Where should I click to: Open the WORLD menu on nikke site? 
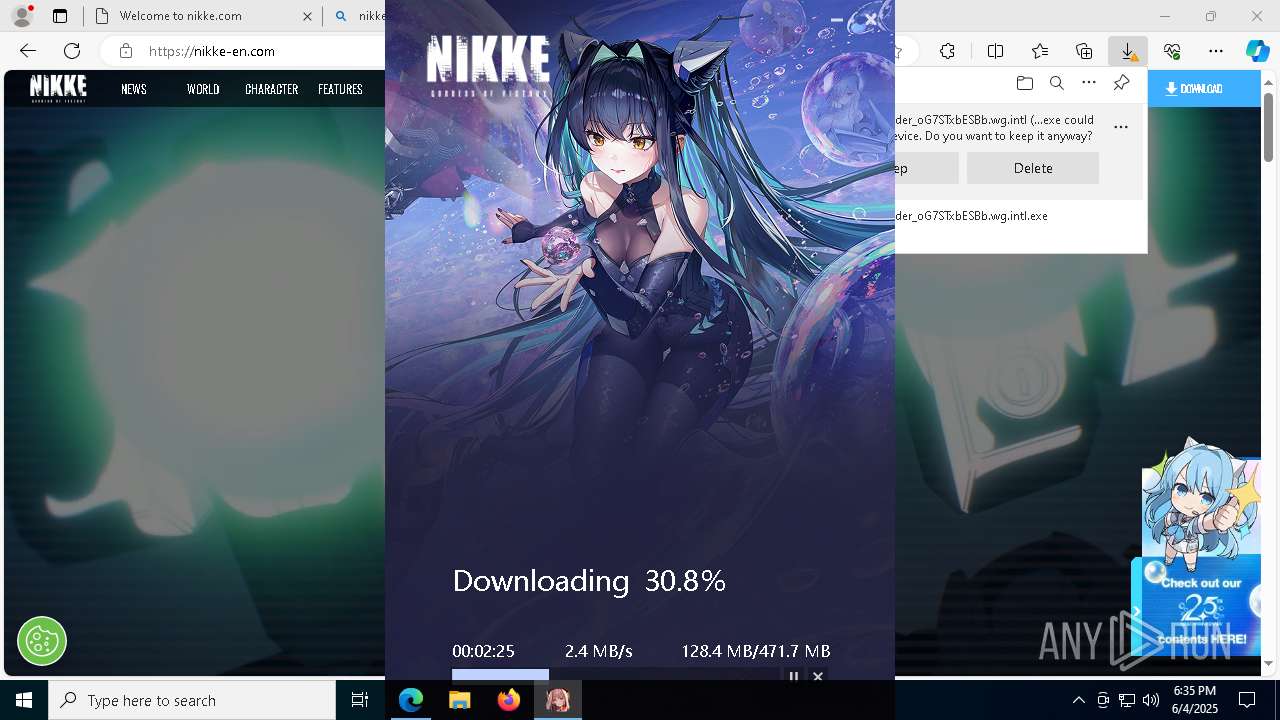tap(203, 89)
